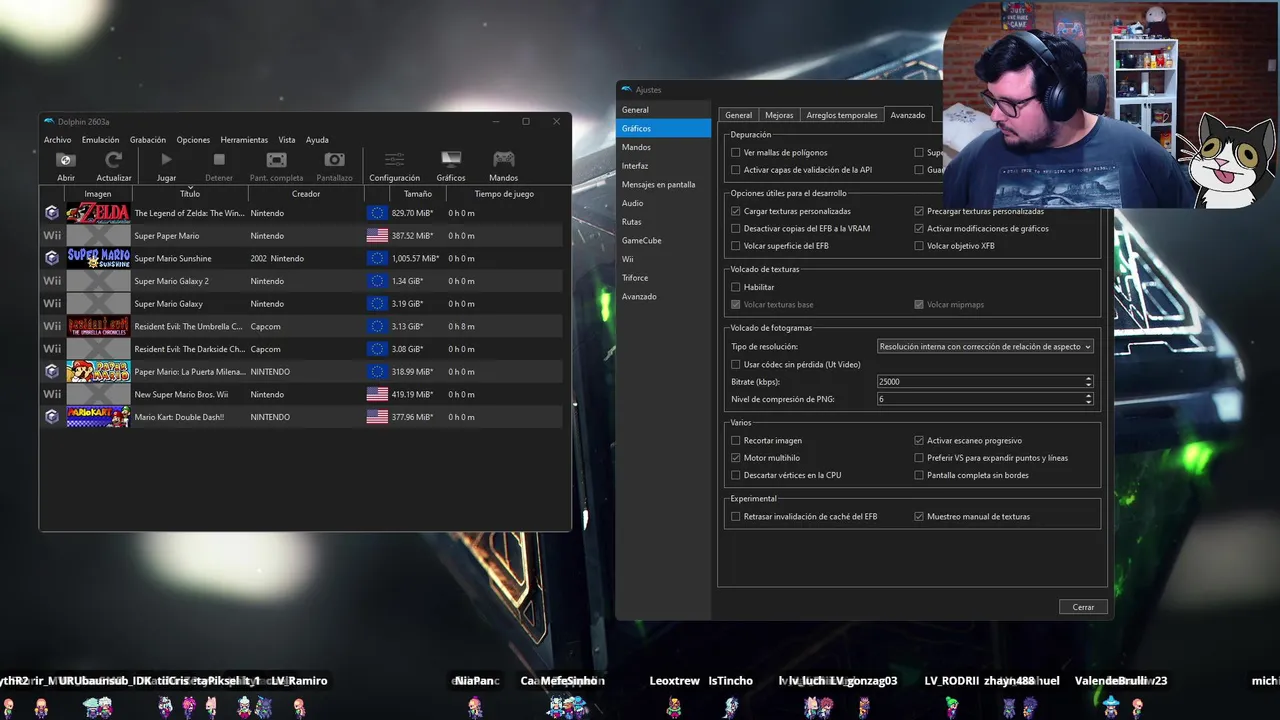Uncheck Cargar texturas personalizadas

click(x=736, y=211)
